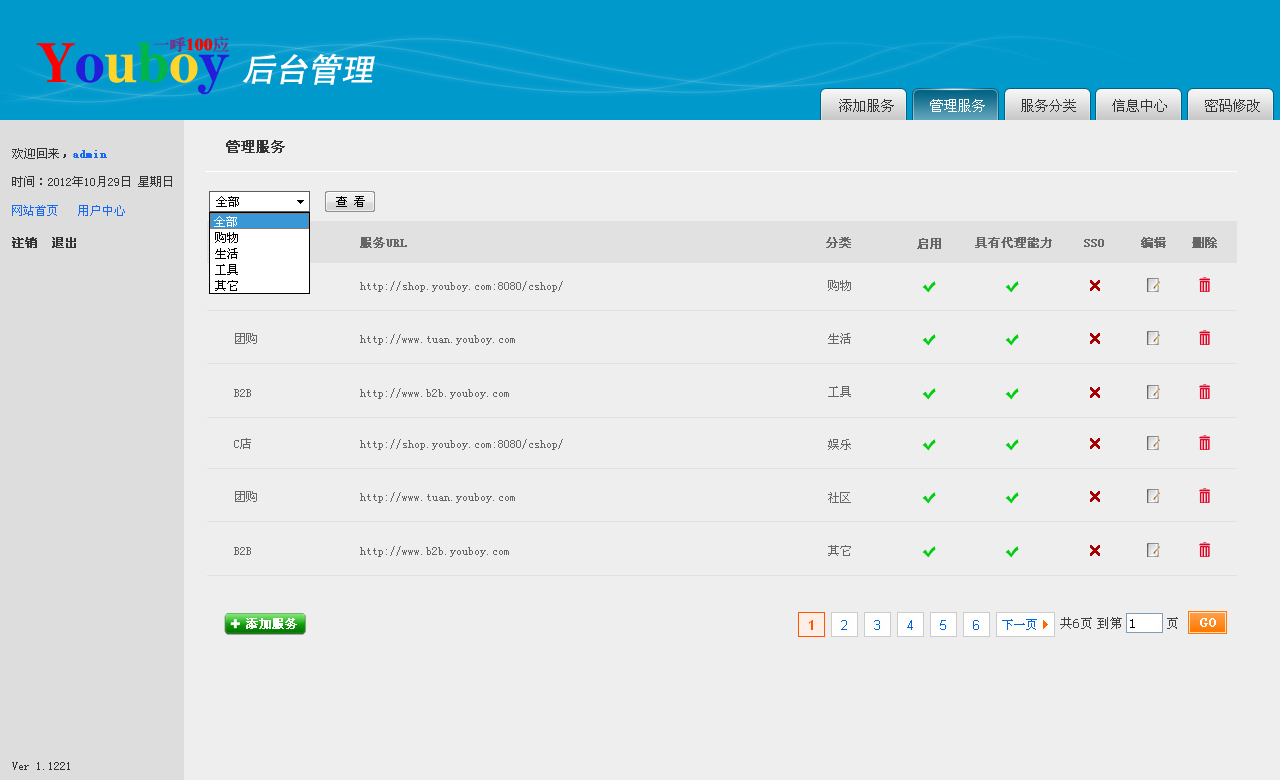The image size is (1280, 780).
Task: Click the admin username link
Action: pyautogui.click(x=90, y=154)
